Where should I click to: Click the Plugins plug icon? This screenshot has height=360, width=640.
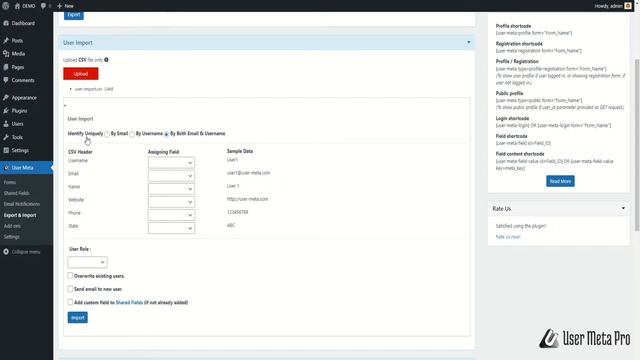(x=6, y=111)
